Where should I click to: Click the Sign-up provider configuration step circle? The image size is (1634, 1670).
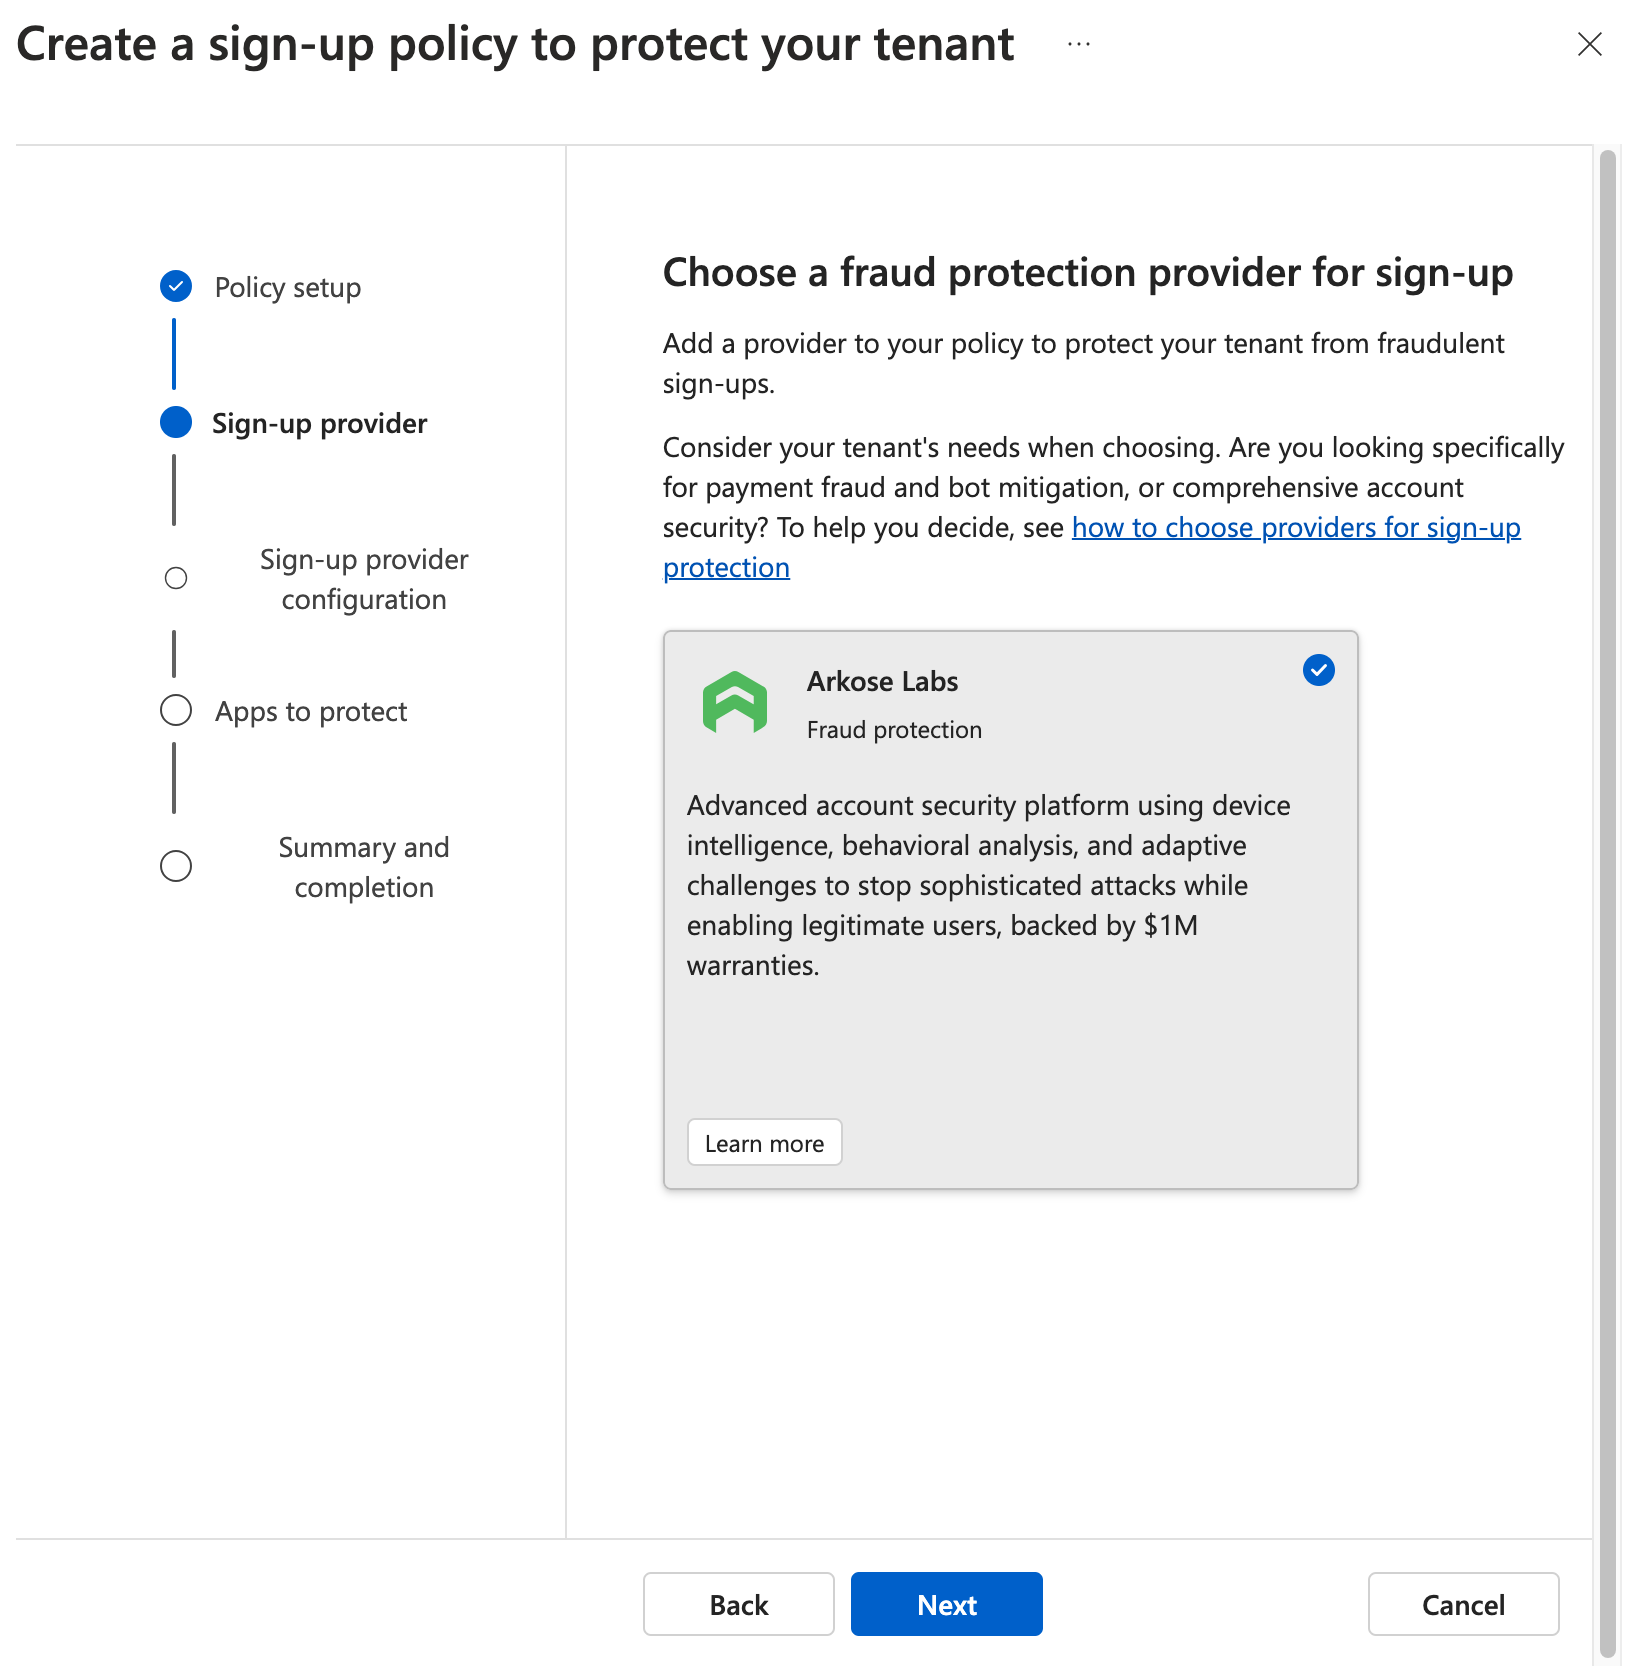point(176,578)
